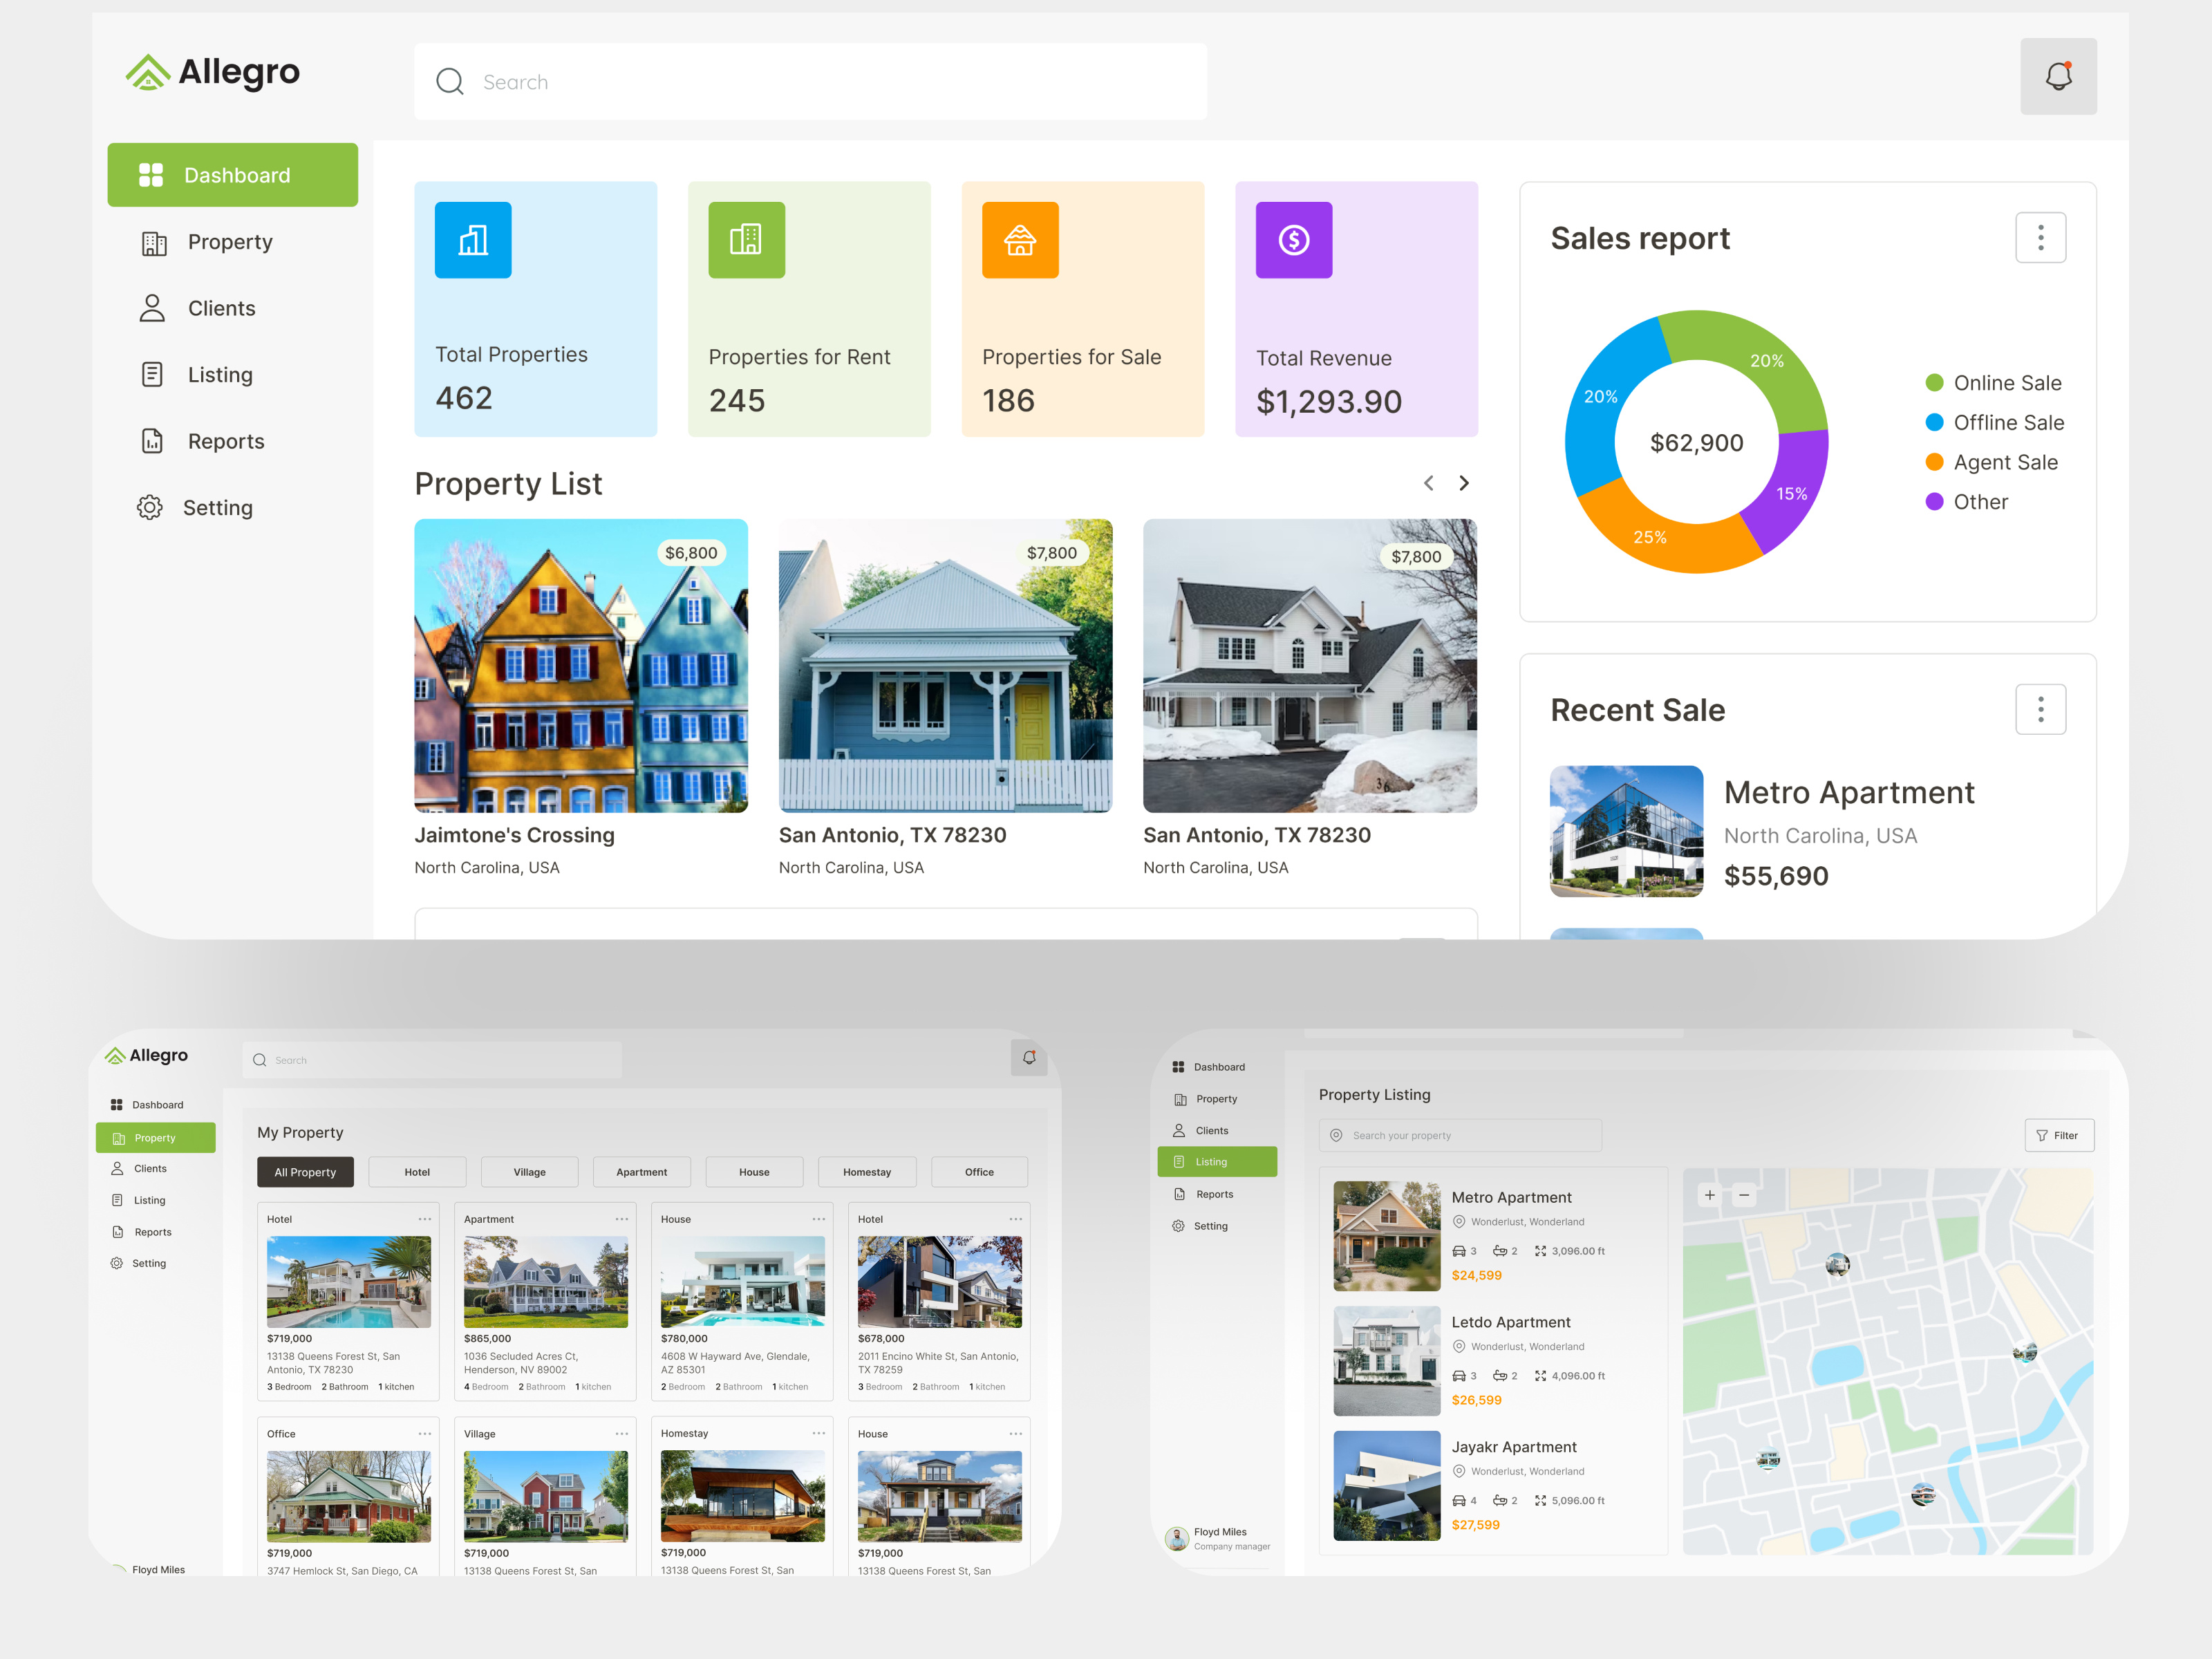The image size is (2212, 1659).
Task: Open the Sales report options menu
Action: (2040, 237)
